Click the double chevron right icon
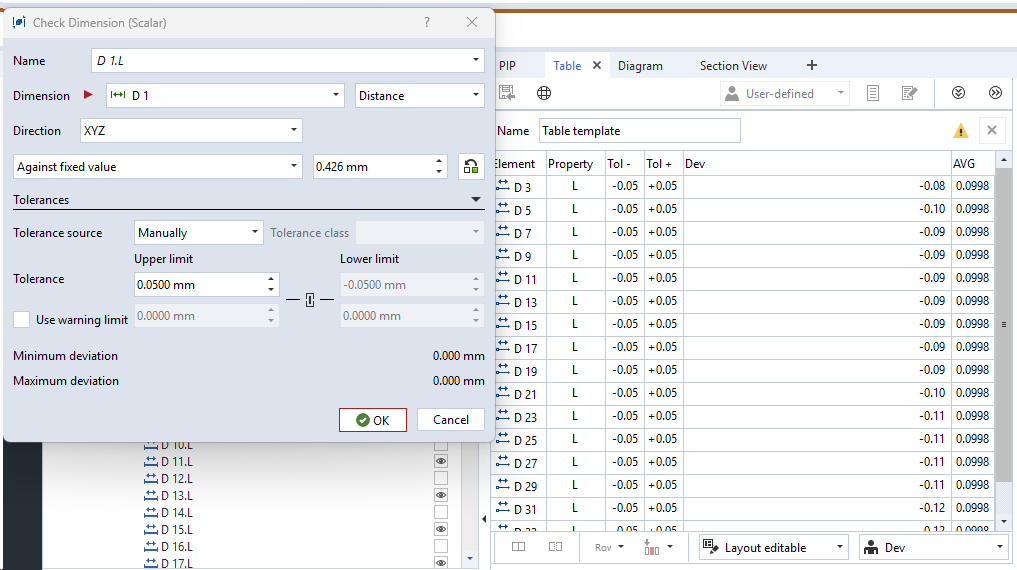 [x=995, y=93]
